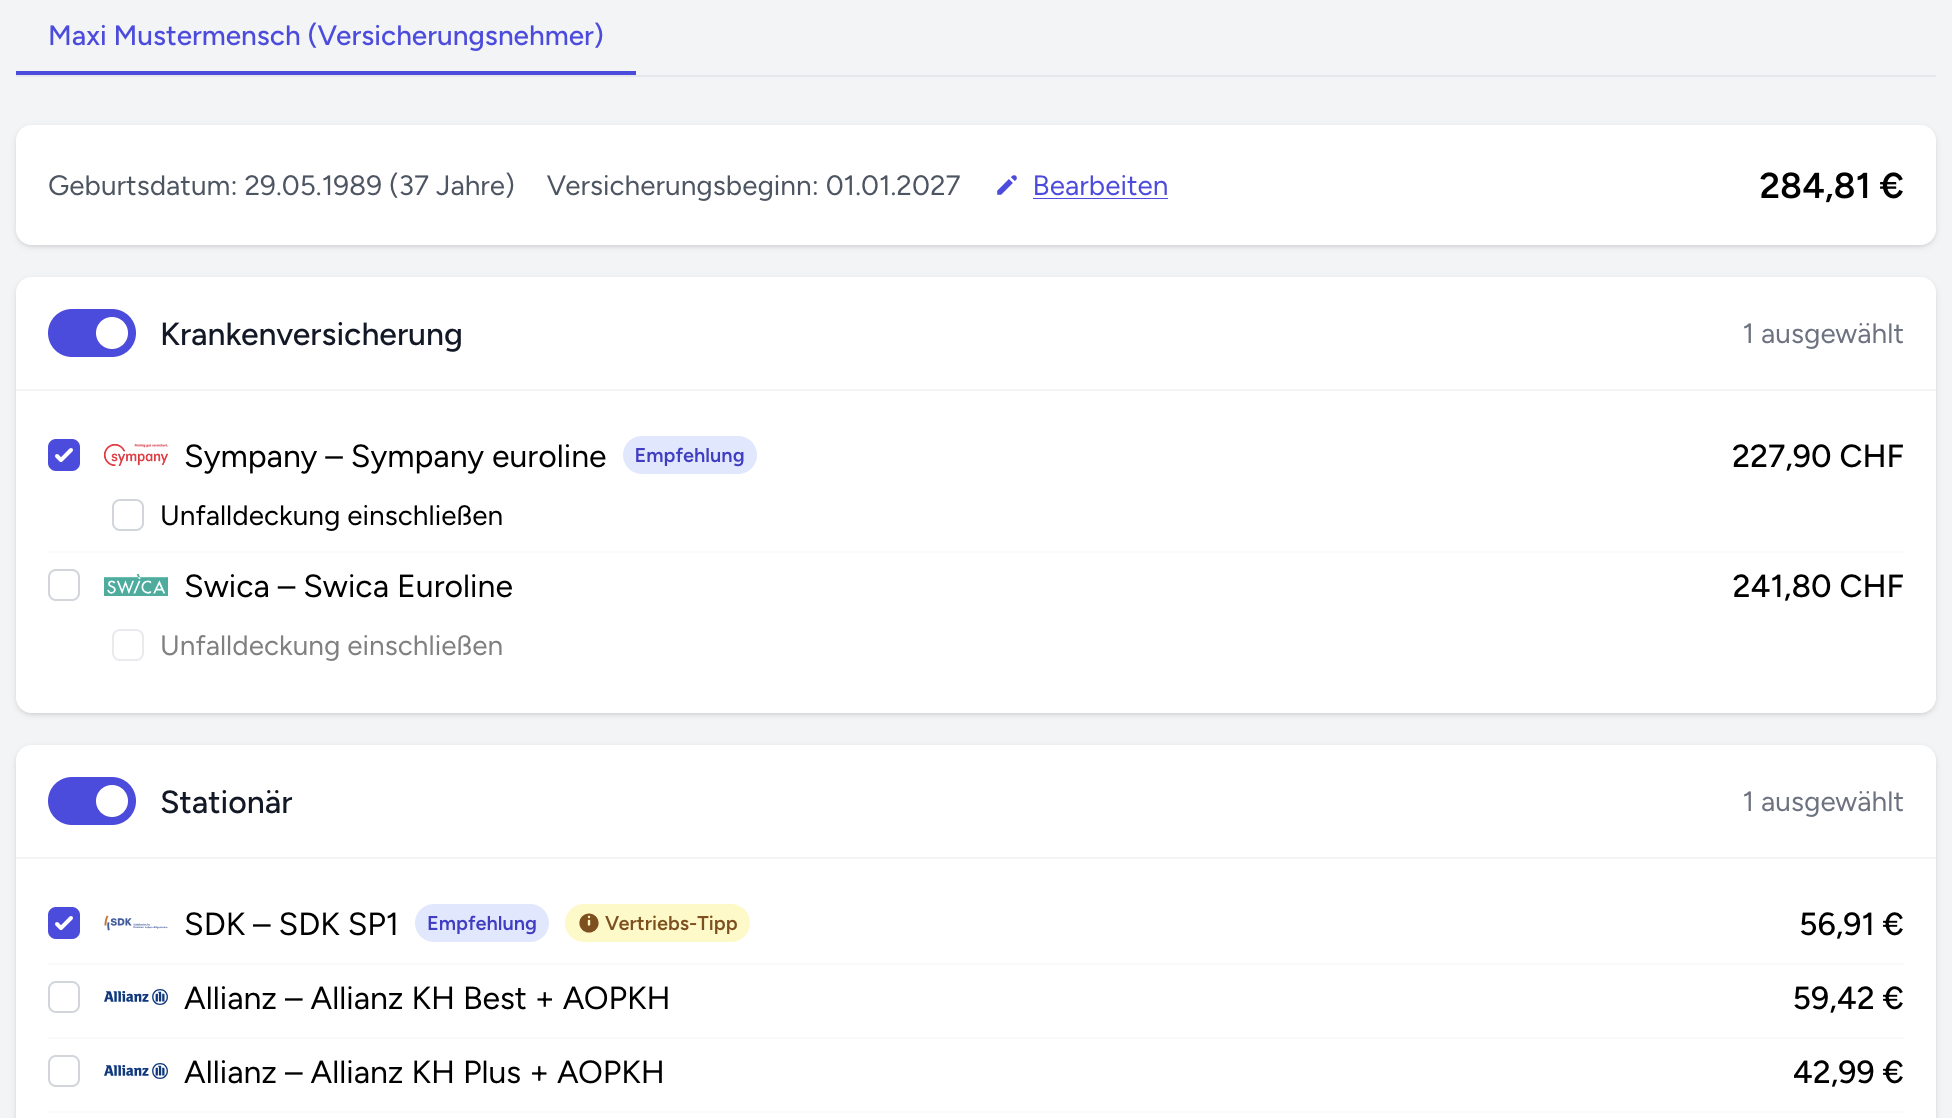Image resolution: width=1952 pixels, height=1118 pixels.
Task: Click the Stationär section heading
Action: click(226, 802)
